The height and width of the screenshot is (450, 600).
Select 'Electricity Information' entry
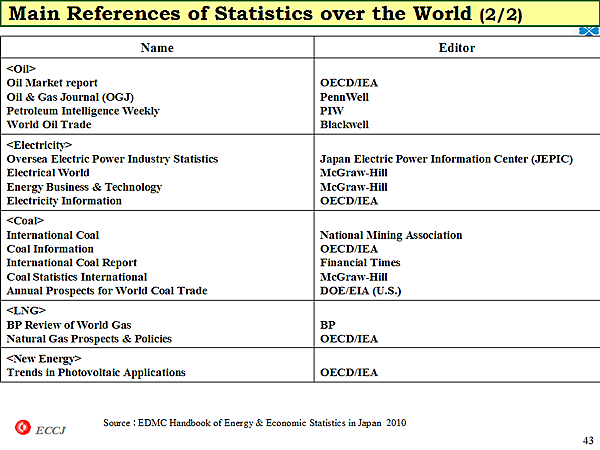64,201
